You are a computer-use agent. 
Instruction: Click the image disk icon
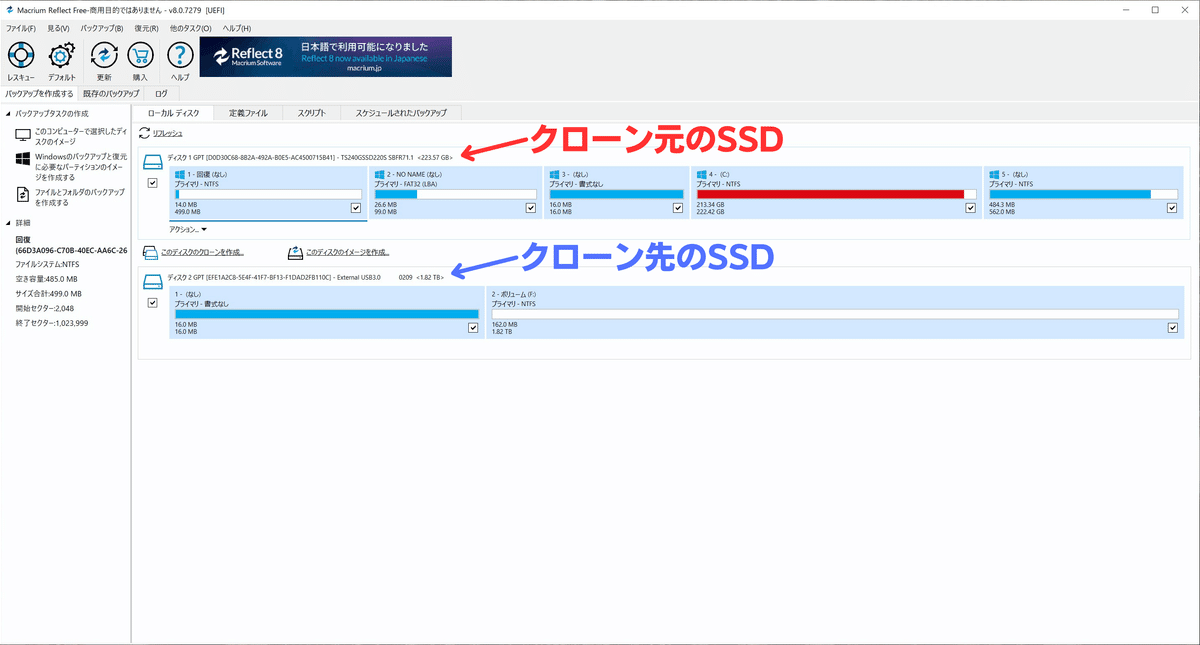click(x=296, y=252)
